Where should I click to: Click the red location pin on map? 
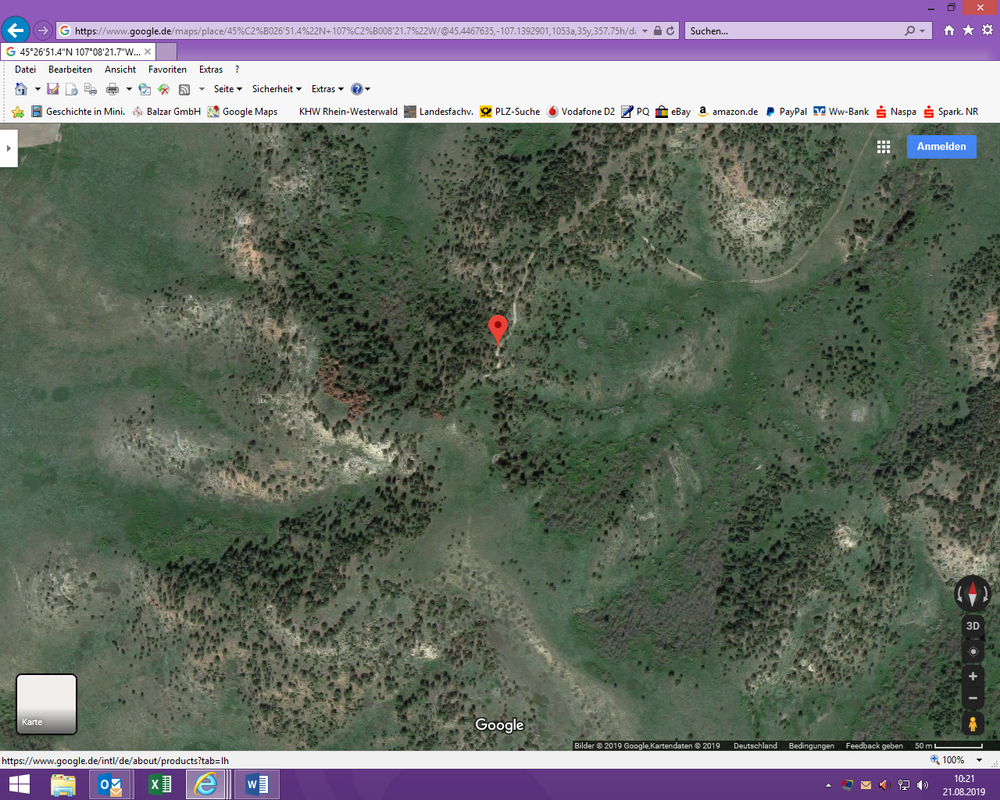[x=497, y=329]
